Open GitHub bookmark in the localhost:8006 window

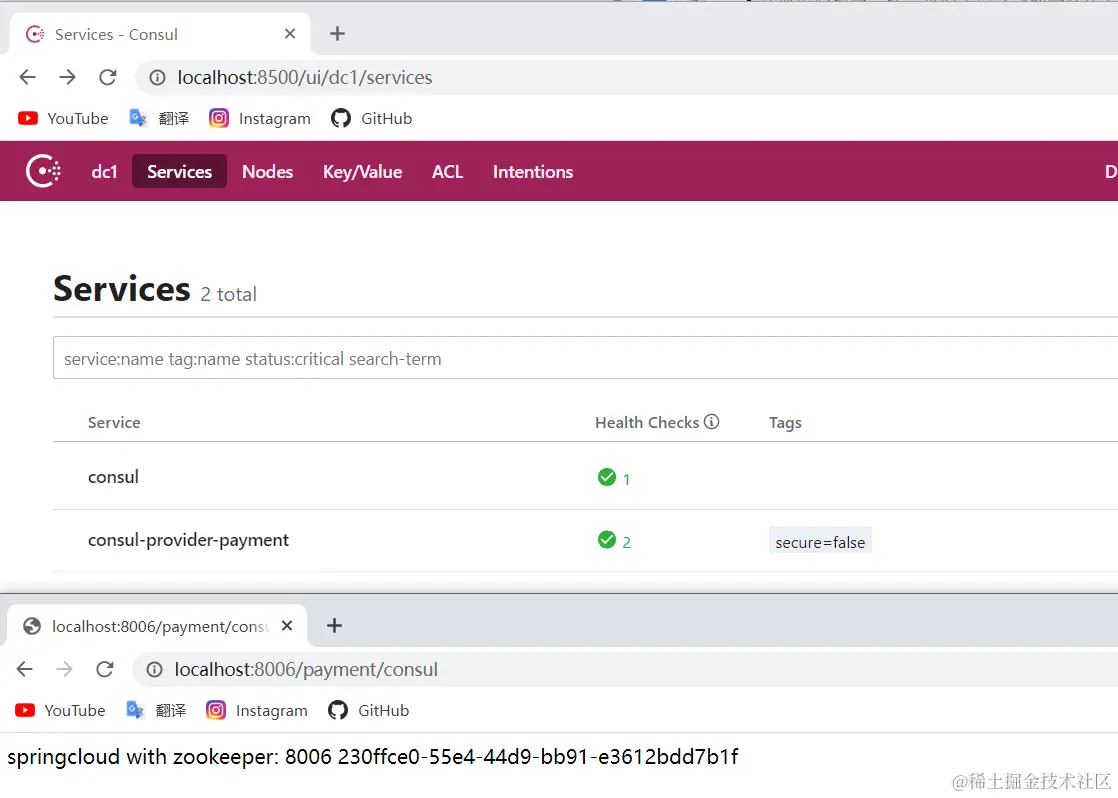[x=369, y=710]
